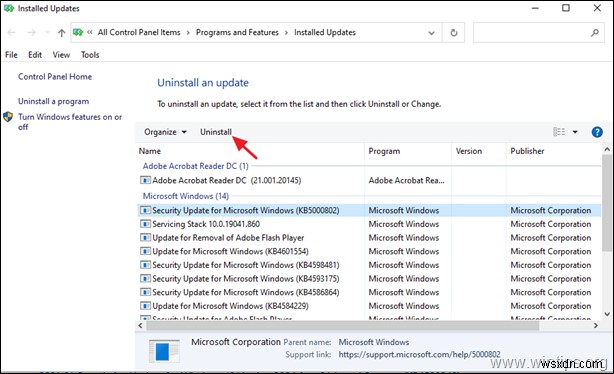
Task: Open Uninstall a program link
Action: click(53, 101)
